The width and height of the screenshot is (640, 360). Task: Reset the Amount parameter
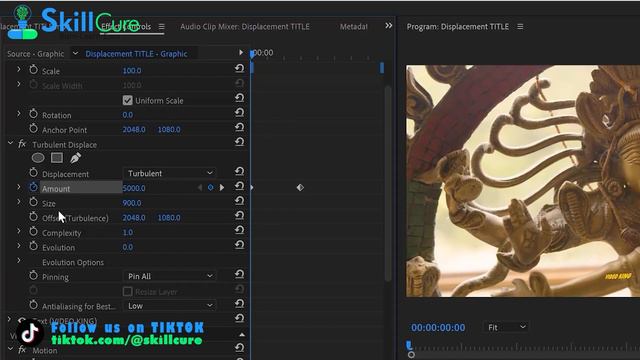click(x=239, y=186)
